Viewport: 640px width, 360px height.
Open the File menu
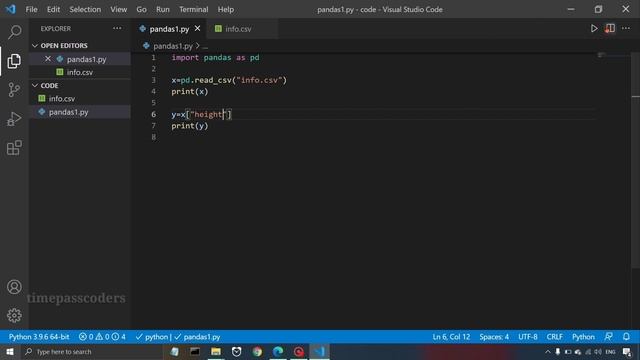coord(31,9)
